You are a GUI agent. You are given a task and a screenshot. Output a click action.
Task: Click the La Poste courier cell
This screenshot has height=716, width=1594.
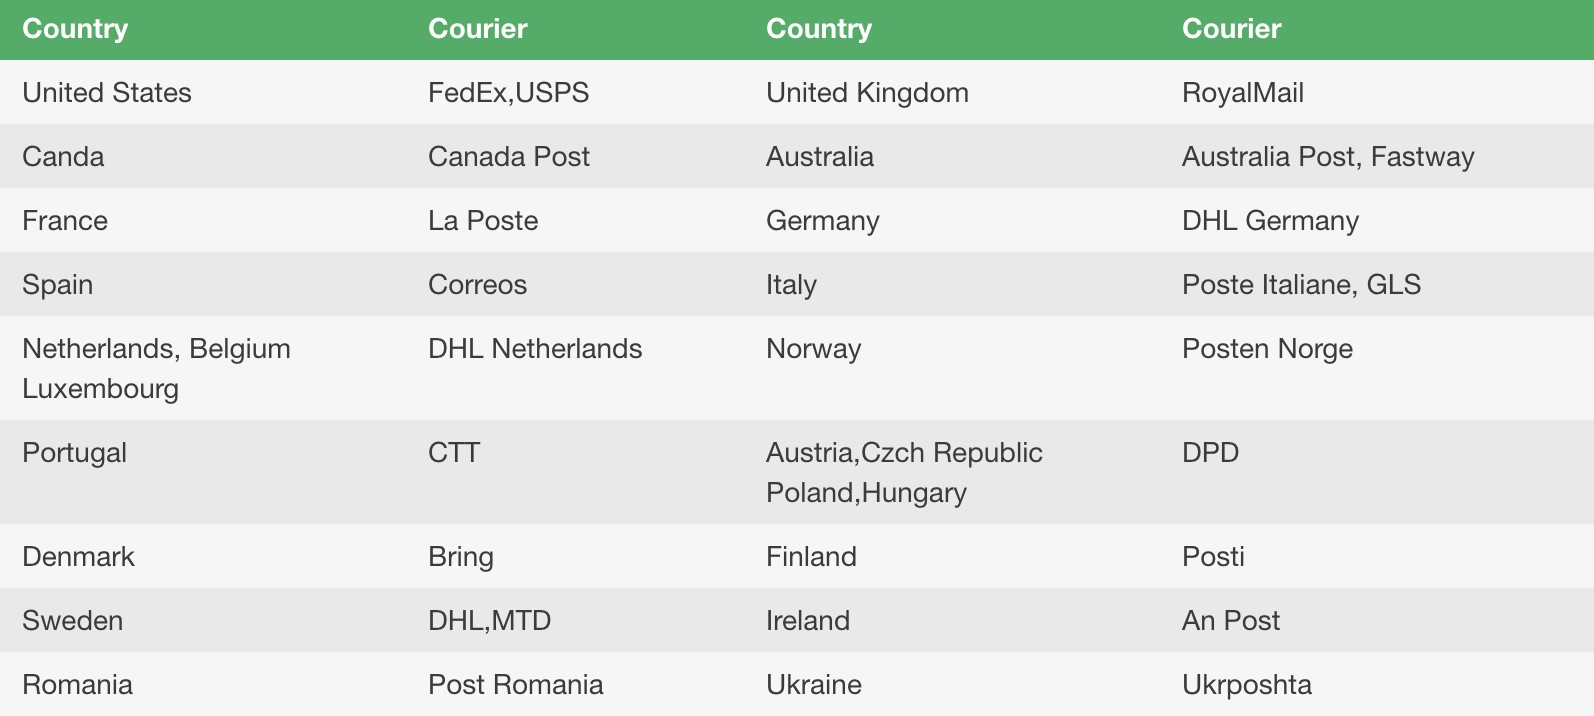click(x=483, y=221)
